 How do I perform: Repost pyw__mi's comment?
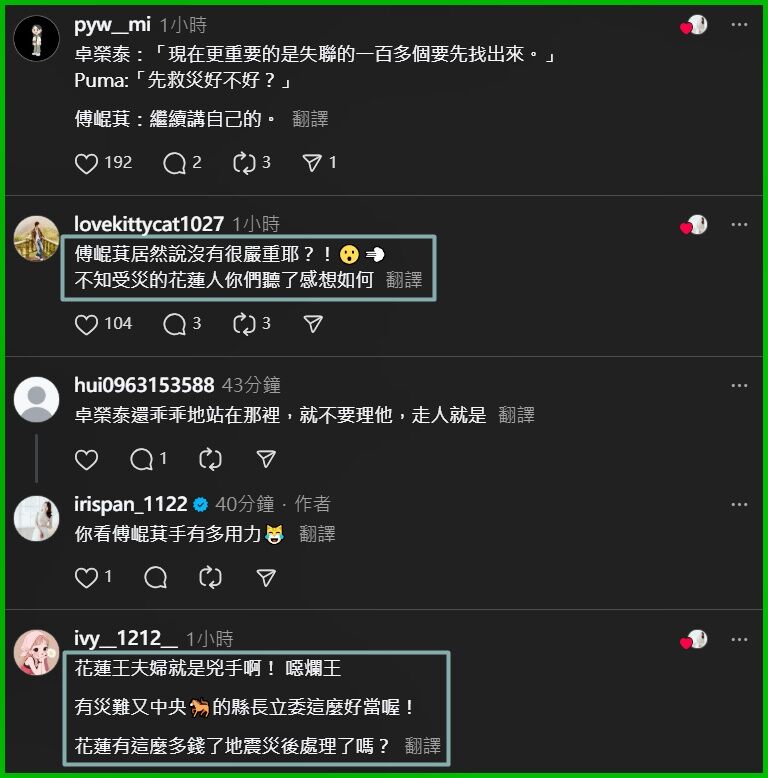pyautogui.click(x=245, y=163)
